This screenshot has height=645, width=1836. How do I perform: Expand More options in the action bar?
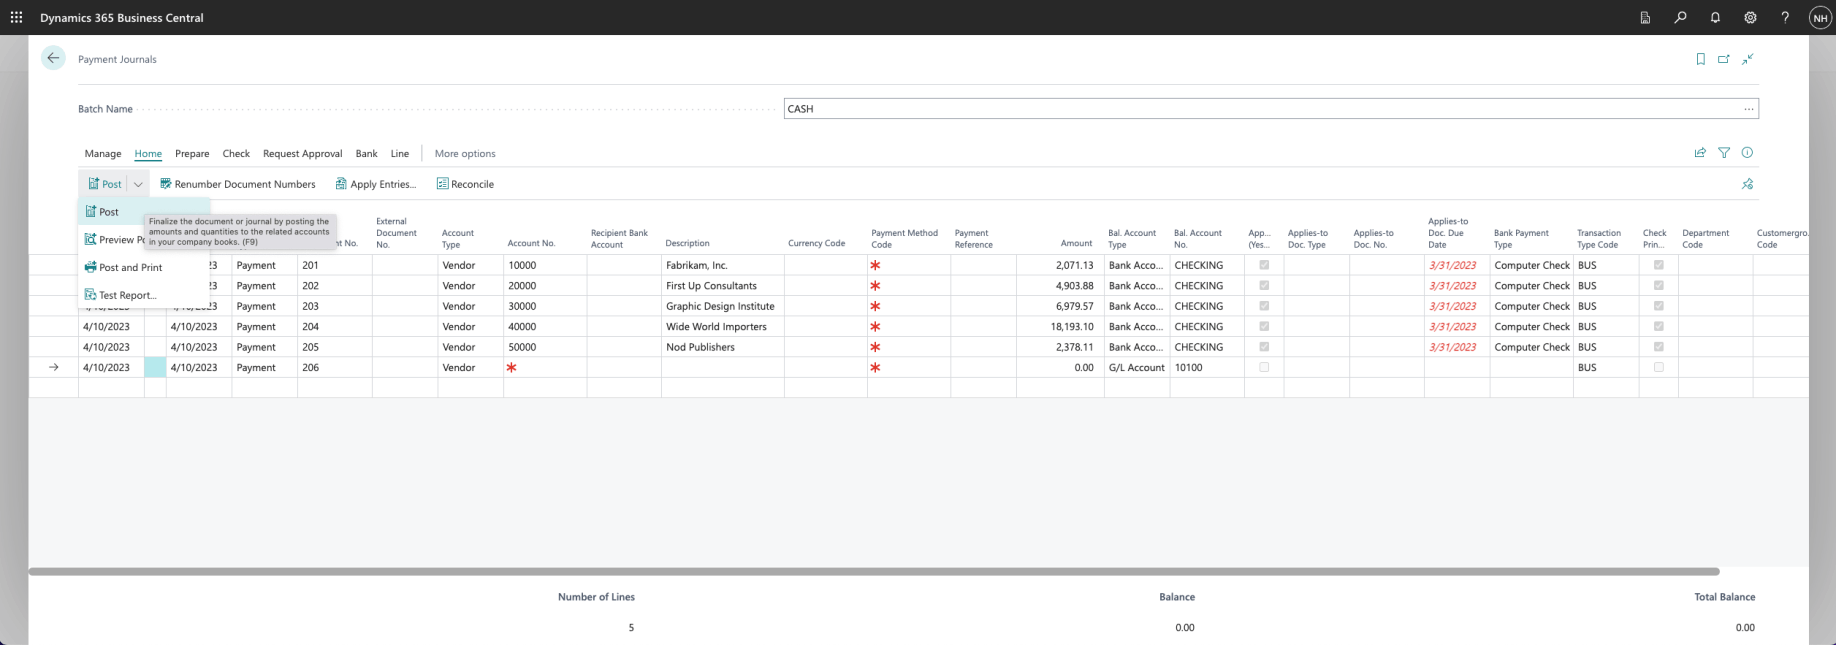465,154
